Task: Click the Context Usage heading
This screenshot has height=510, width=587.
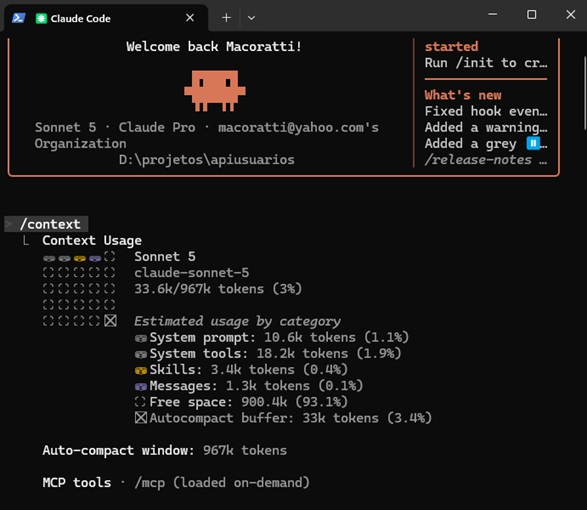Action: [x=92, y=240]
